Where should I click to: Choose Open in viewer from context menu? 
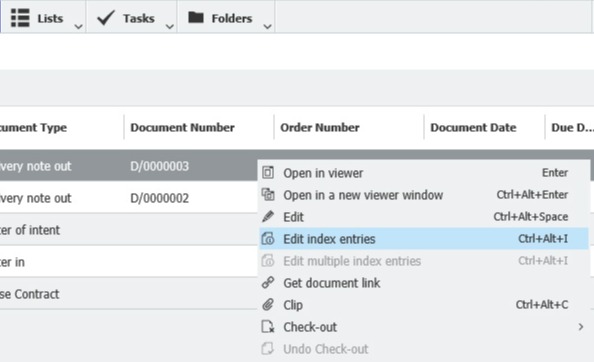[424, 173]
